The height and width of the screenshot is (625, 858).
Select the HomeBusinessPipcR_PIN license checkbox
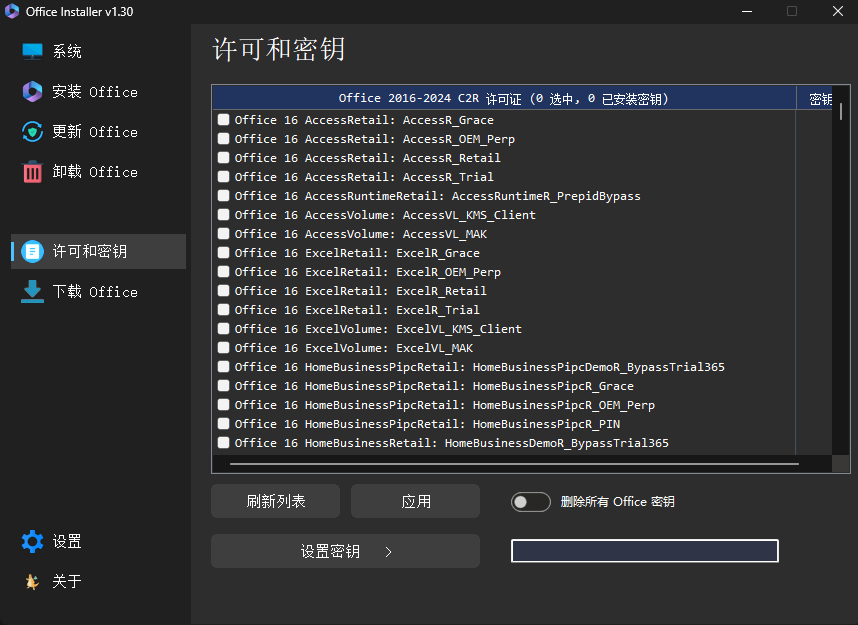(223, 424)
